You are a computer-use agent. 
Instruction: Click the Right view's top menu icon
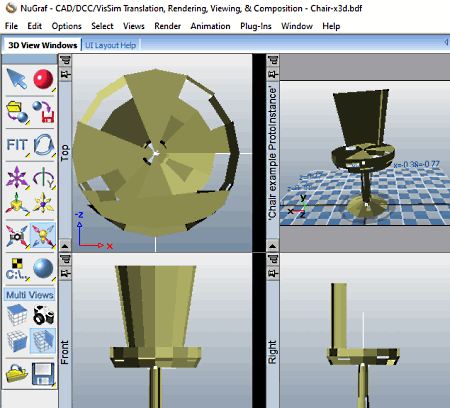(273, 260)
